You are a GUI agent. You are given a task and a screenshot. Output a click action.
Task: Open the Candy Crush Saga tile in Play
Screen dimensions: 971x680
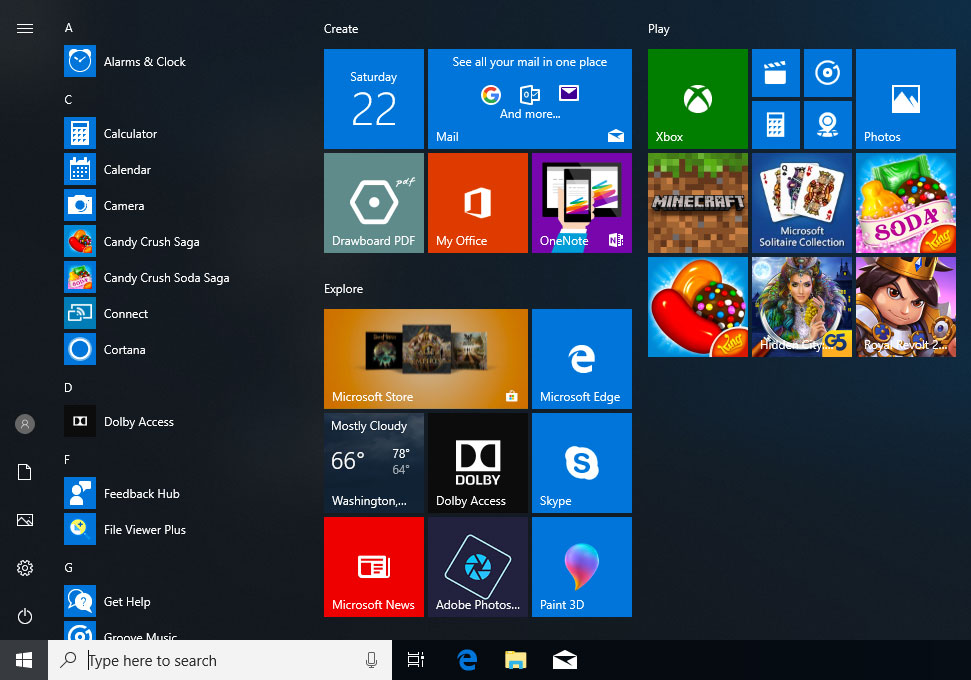point(698,307)
